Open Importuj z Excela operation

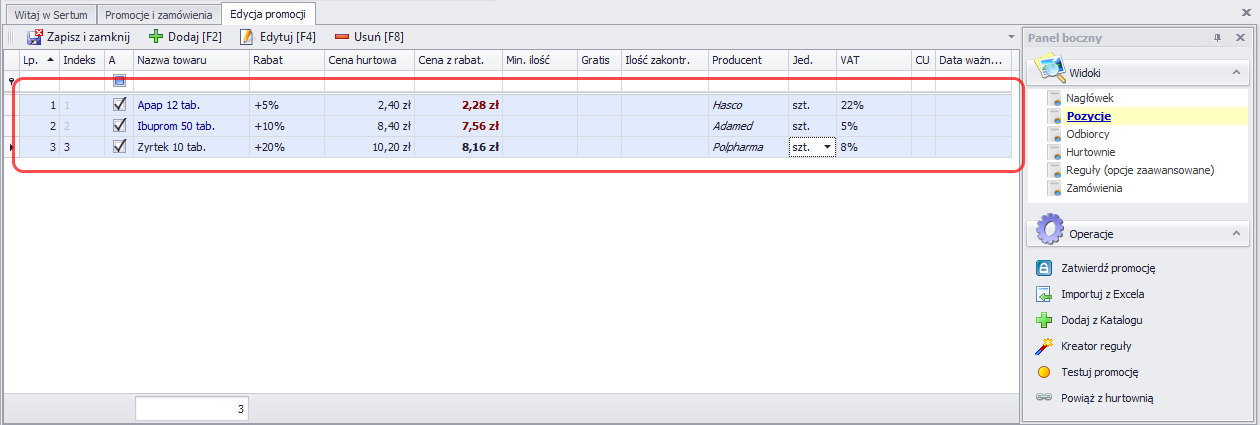tap(1102, 294)
